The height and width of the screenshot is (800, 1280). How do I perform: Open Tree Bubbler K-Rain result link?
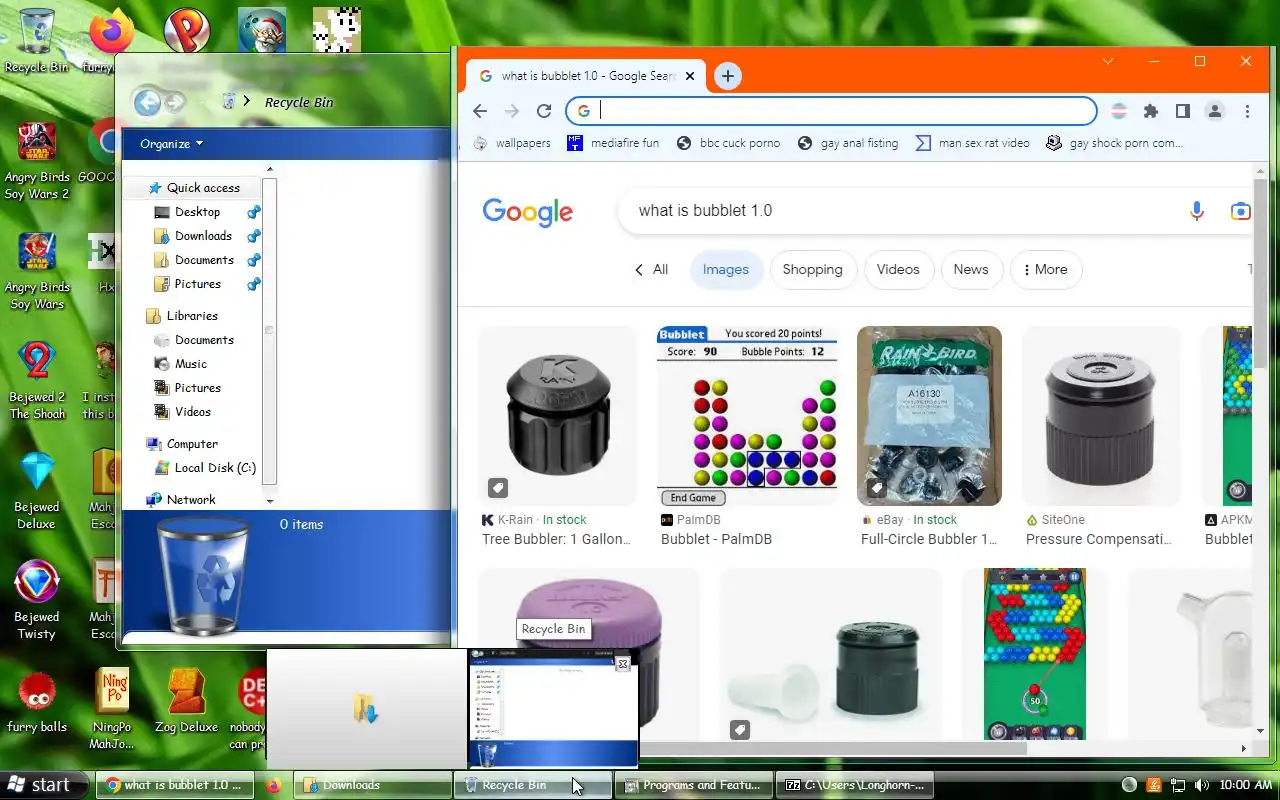point(556,539)
